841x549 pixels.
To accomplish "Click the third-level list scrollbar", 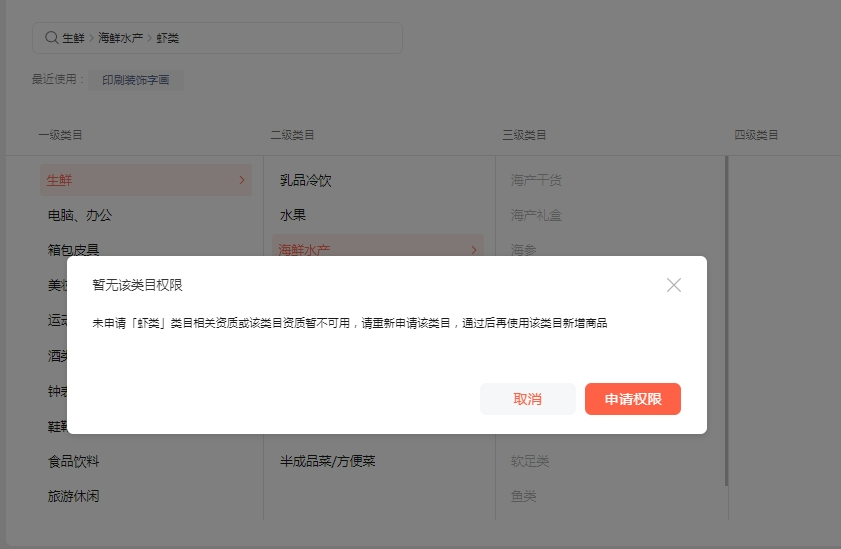I will (726, 321).
